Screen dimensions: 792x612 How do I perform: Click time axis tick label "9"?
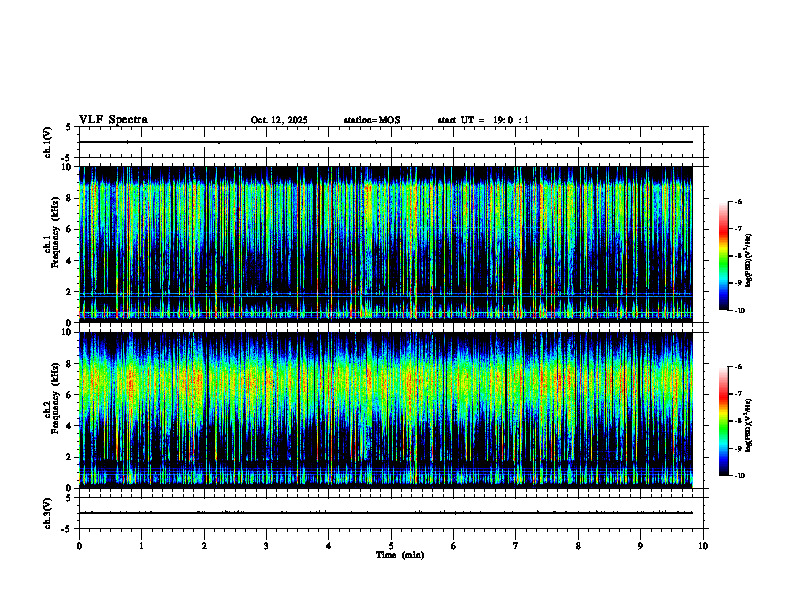(x=640, y=546)
